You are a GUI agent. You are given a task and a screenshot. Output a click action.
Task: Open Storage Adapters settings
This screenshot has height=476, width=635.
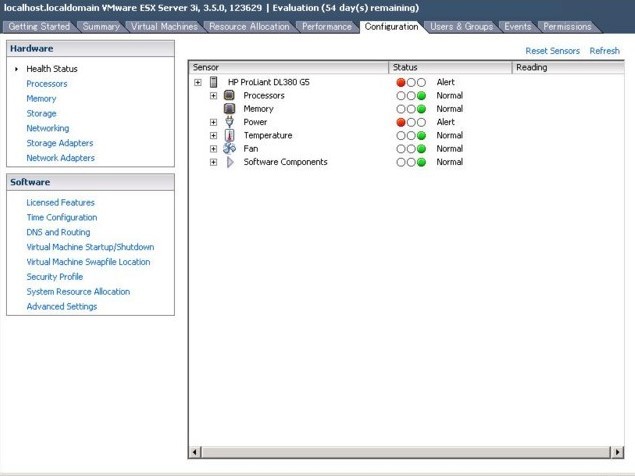(60, 143)
